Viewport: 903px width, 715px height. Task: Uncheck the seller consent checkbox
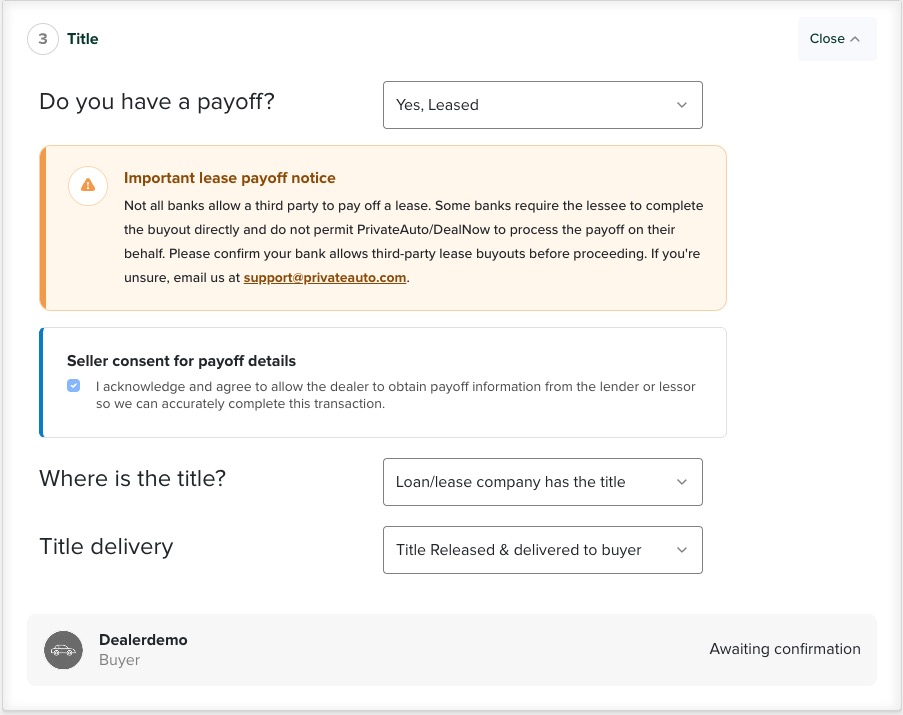coord(74,386)
